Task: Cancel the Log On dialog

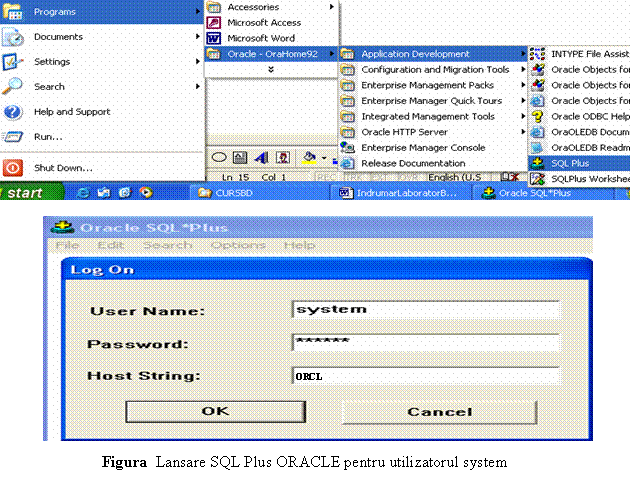Action: click(440, 412)
